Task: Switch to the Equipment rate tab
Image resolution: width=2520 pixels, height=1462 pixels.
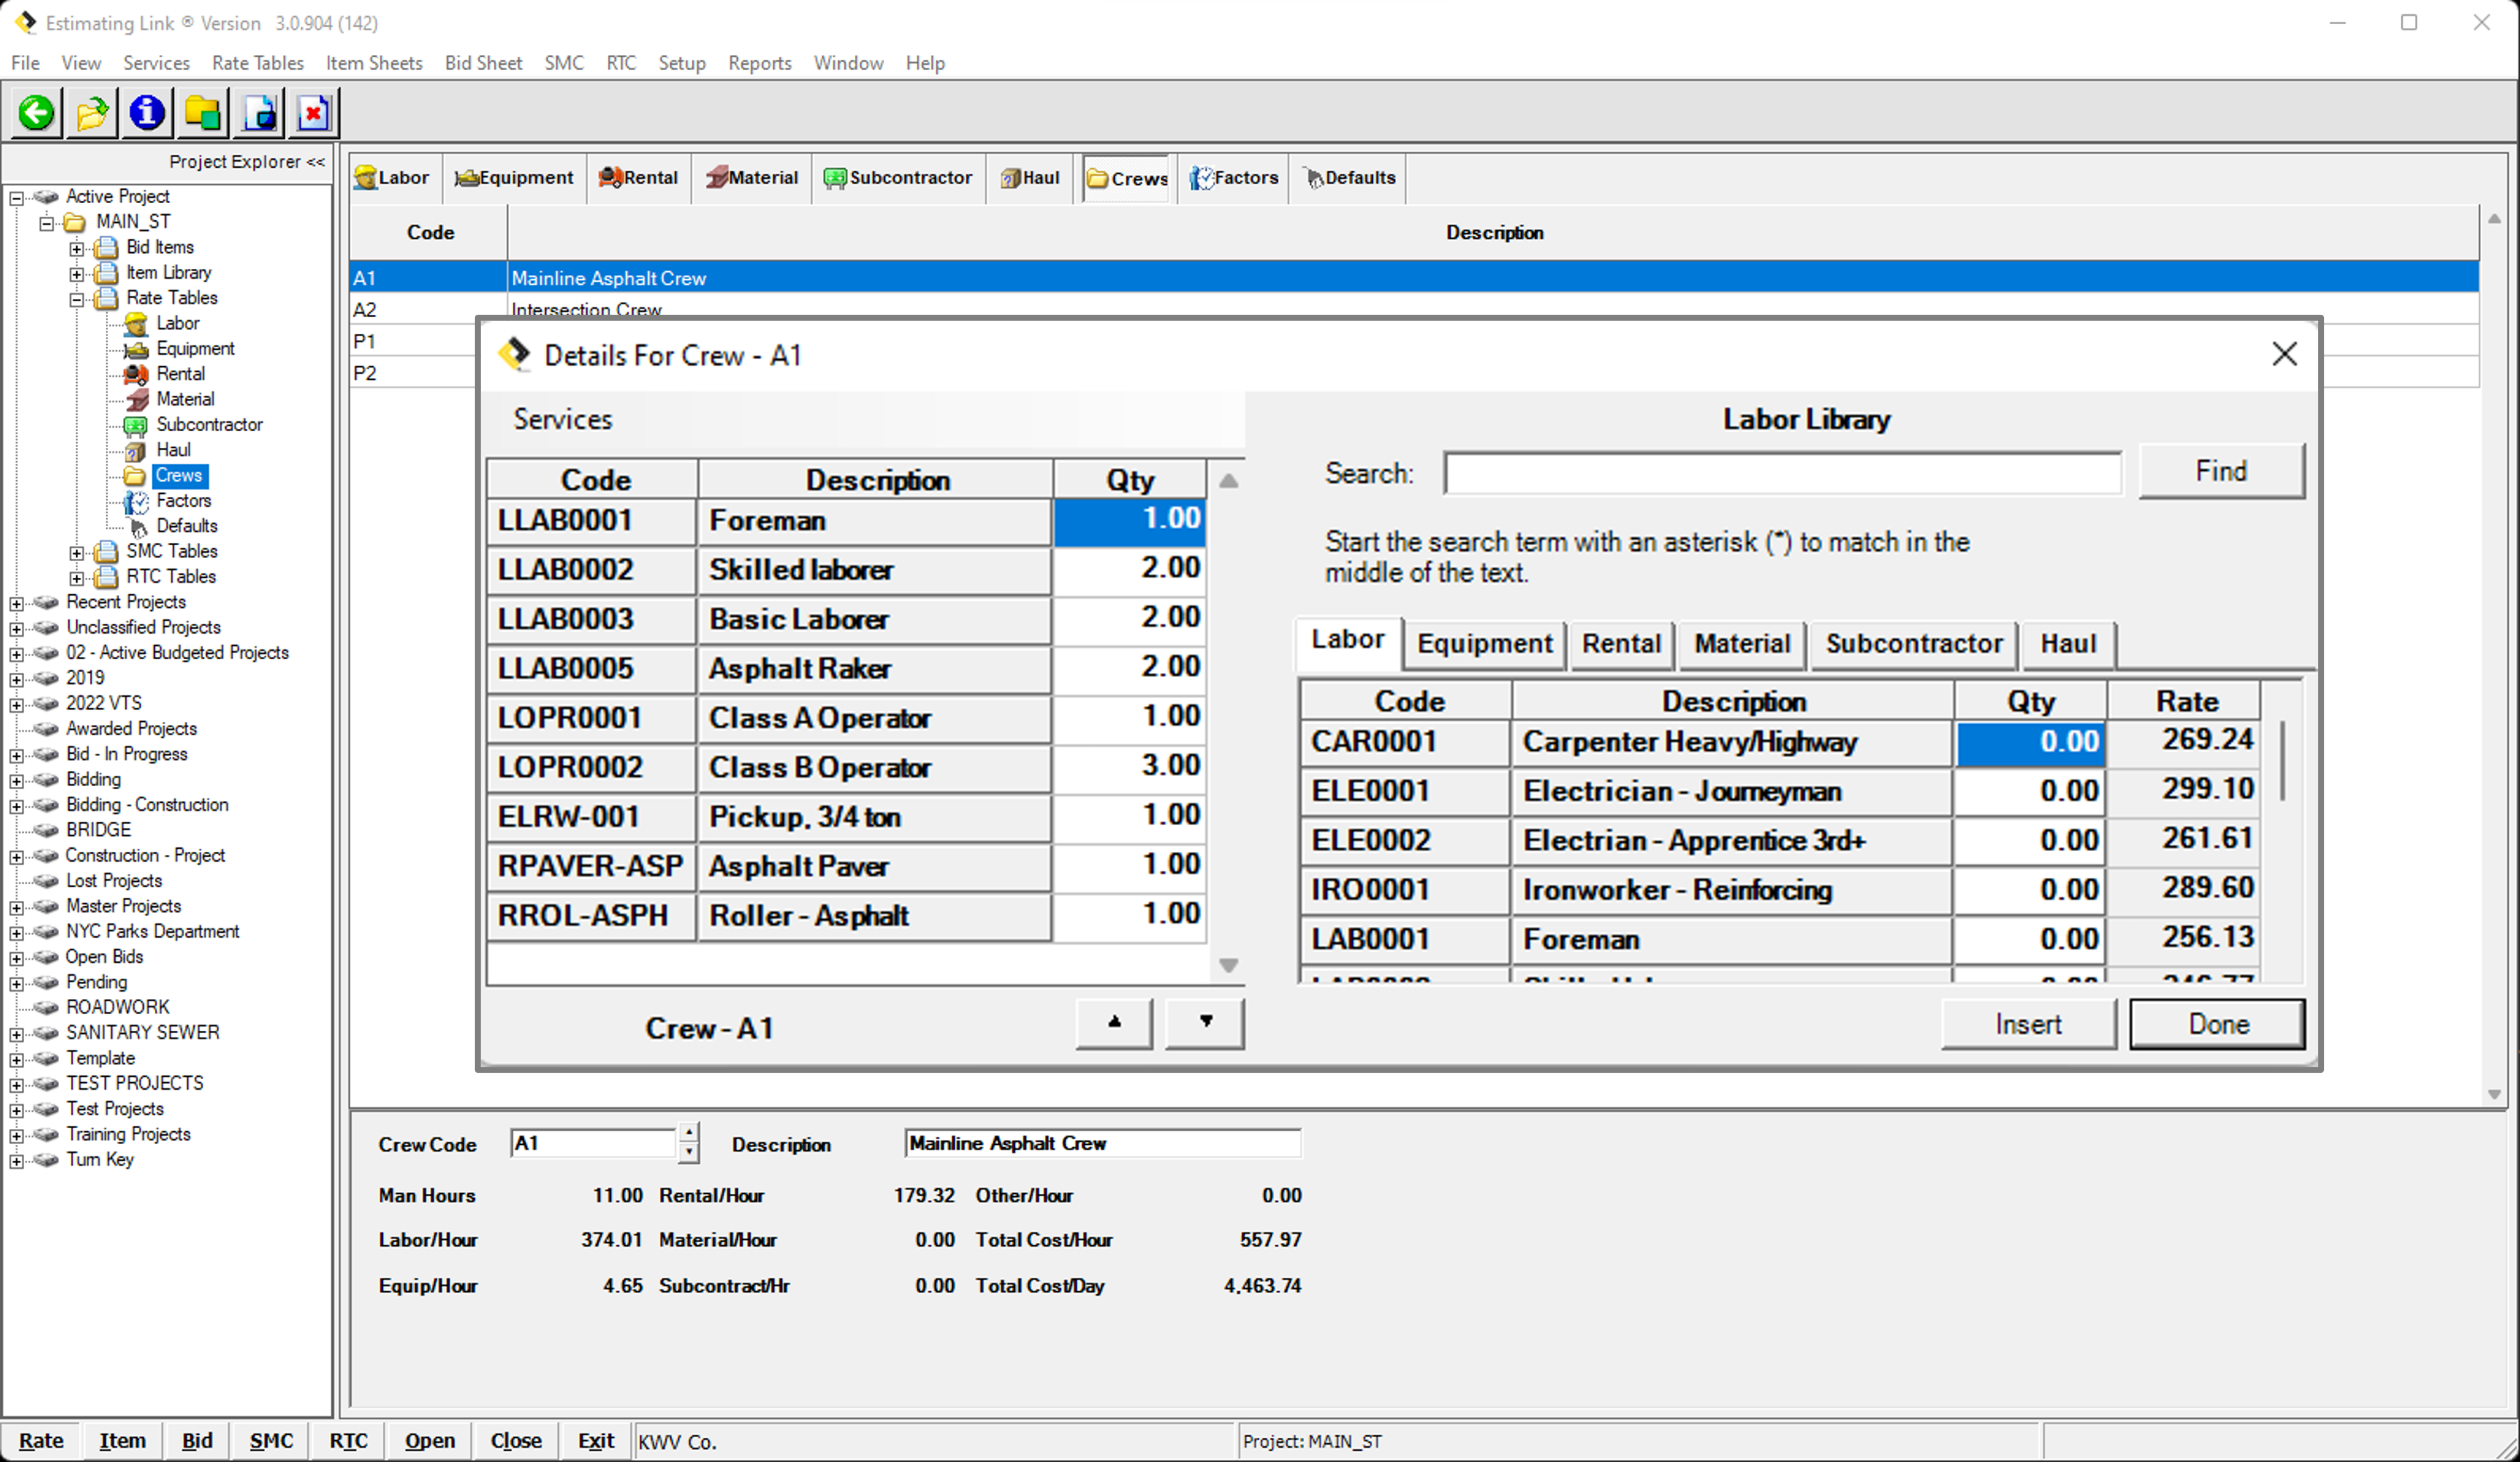Action: click(x=514, y=178)
